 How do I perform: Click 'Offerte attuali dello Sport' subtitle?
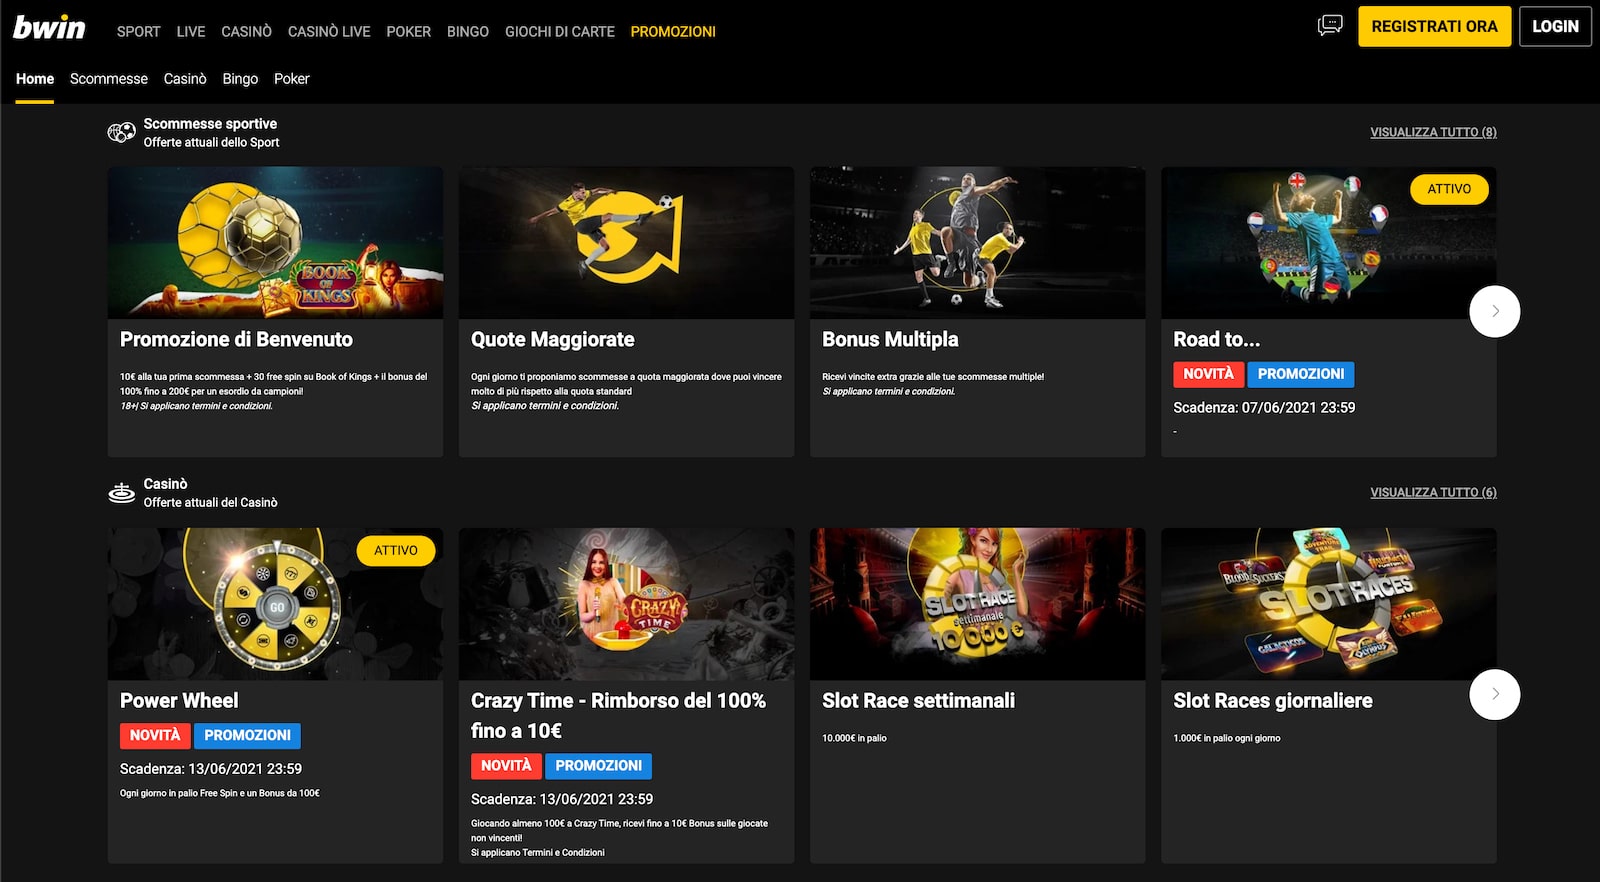[211, 142]
